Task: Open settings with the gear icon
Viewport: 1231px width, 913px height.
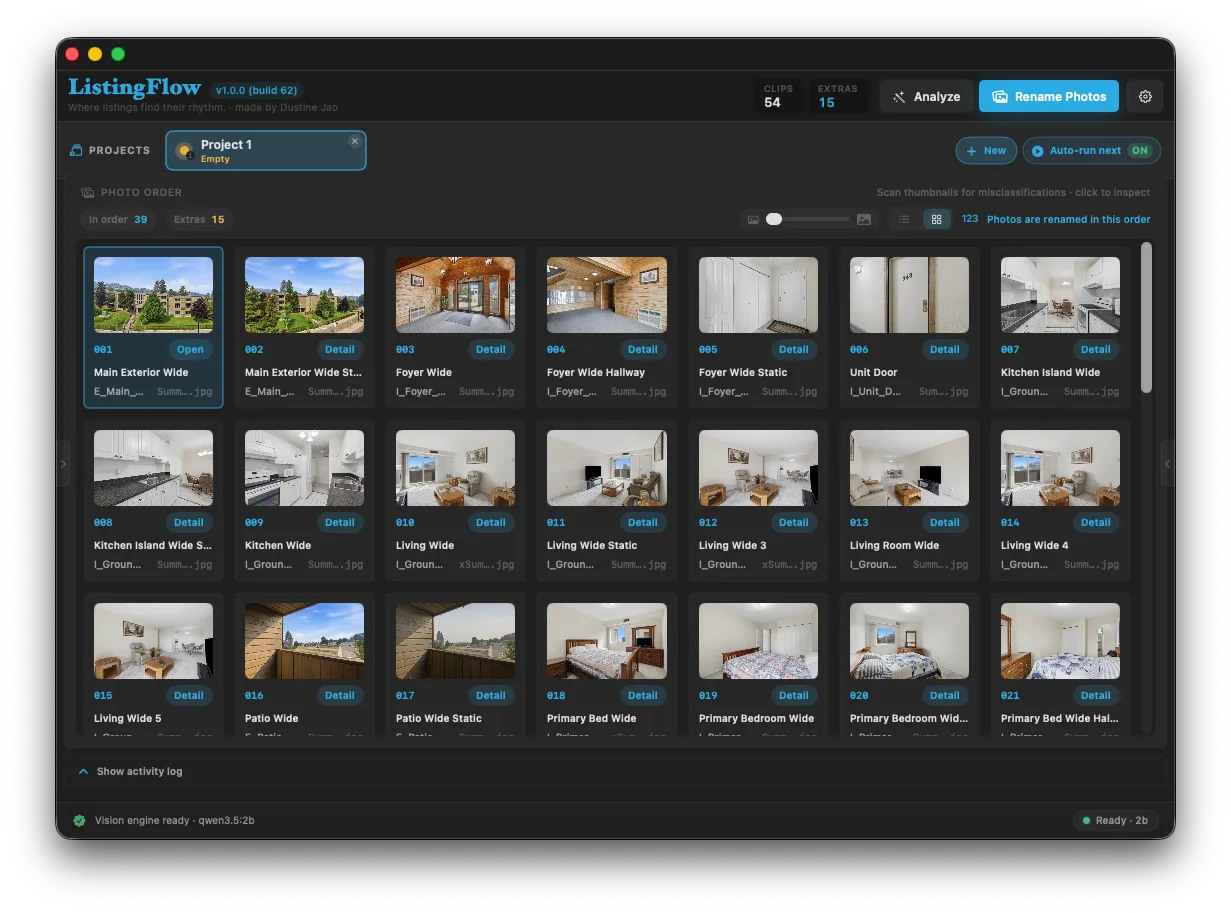Action: [1145, 96]
